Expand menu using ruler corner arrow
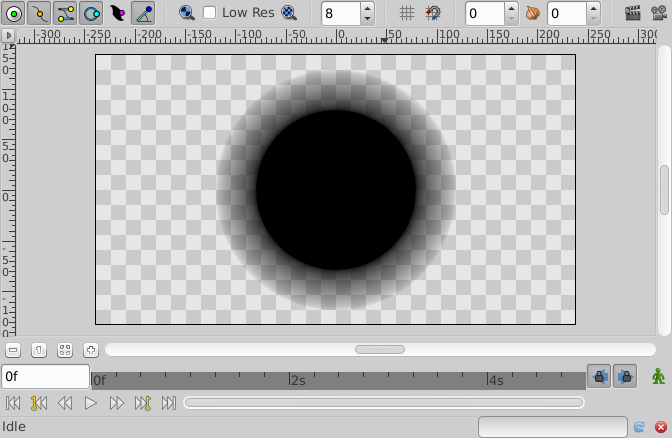This screenshot has width=672, height=438. tap(8, 35)
